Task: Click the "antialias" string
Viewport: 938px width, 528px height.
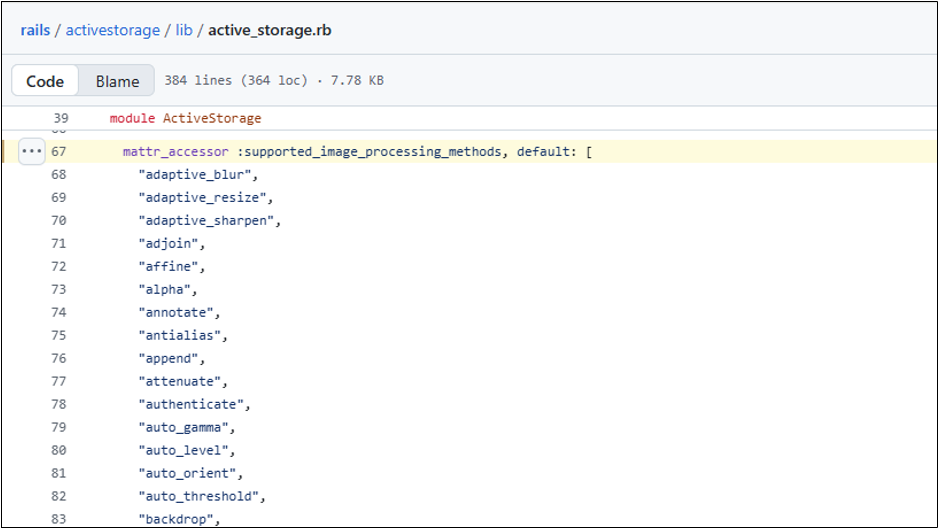Action: (x=179, y=335)
